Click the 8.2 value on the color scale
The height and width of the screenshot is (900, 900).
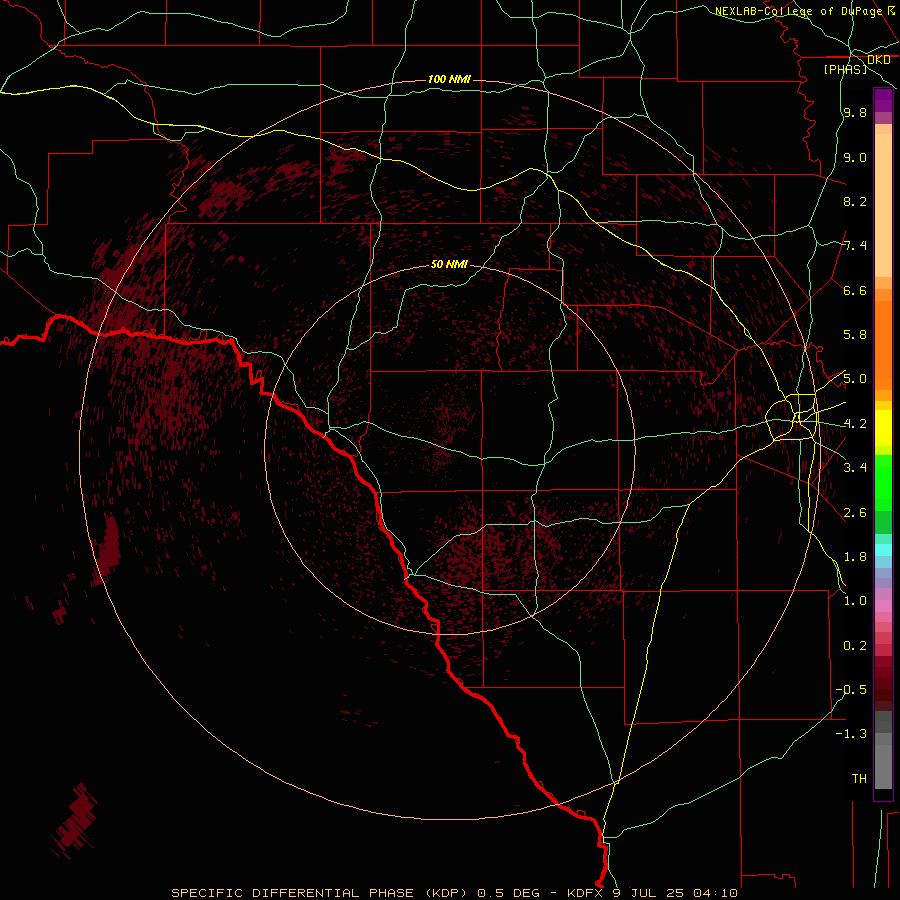coord(855,201)
